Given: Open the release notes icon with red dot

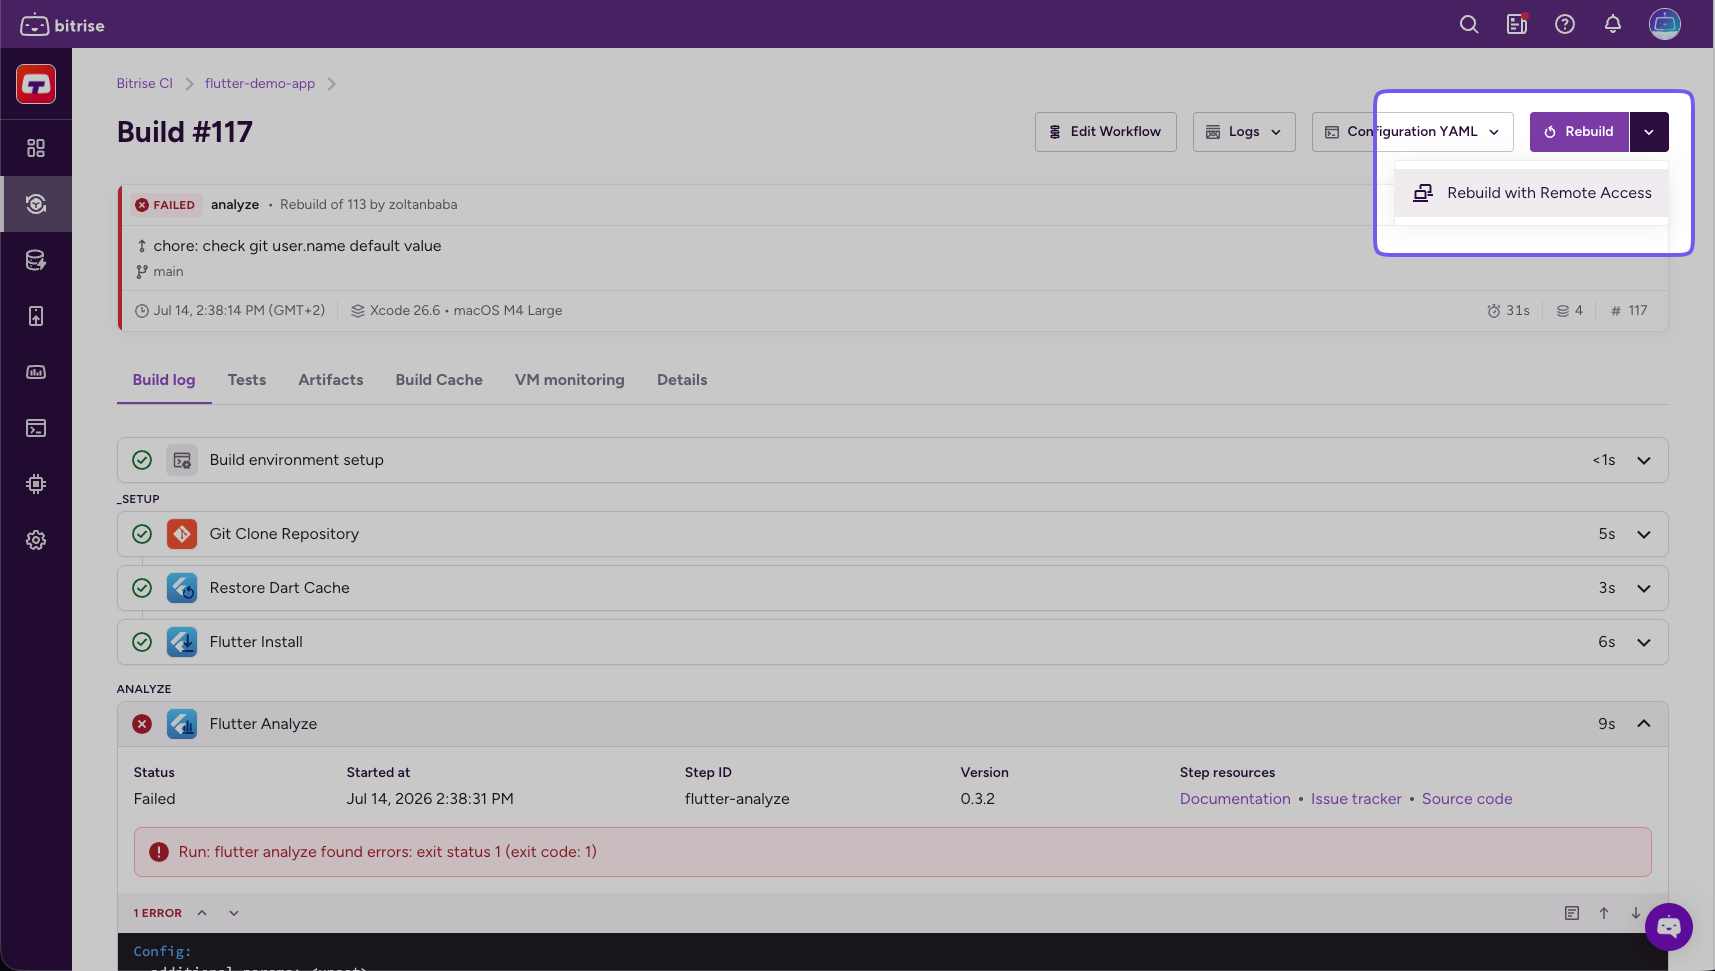Looking at the screenshot, I should [1517, 24].
